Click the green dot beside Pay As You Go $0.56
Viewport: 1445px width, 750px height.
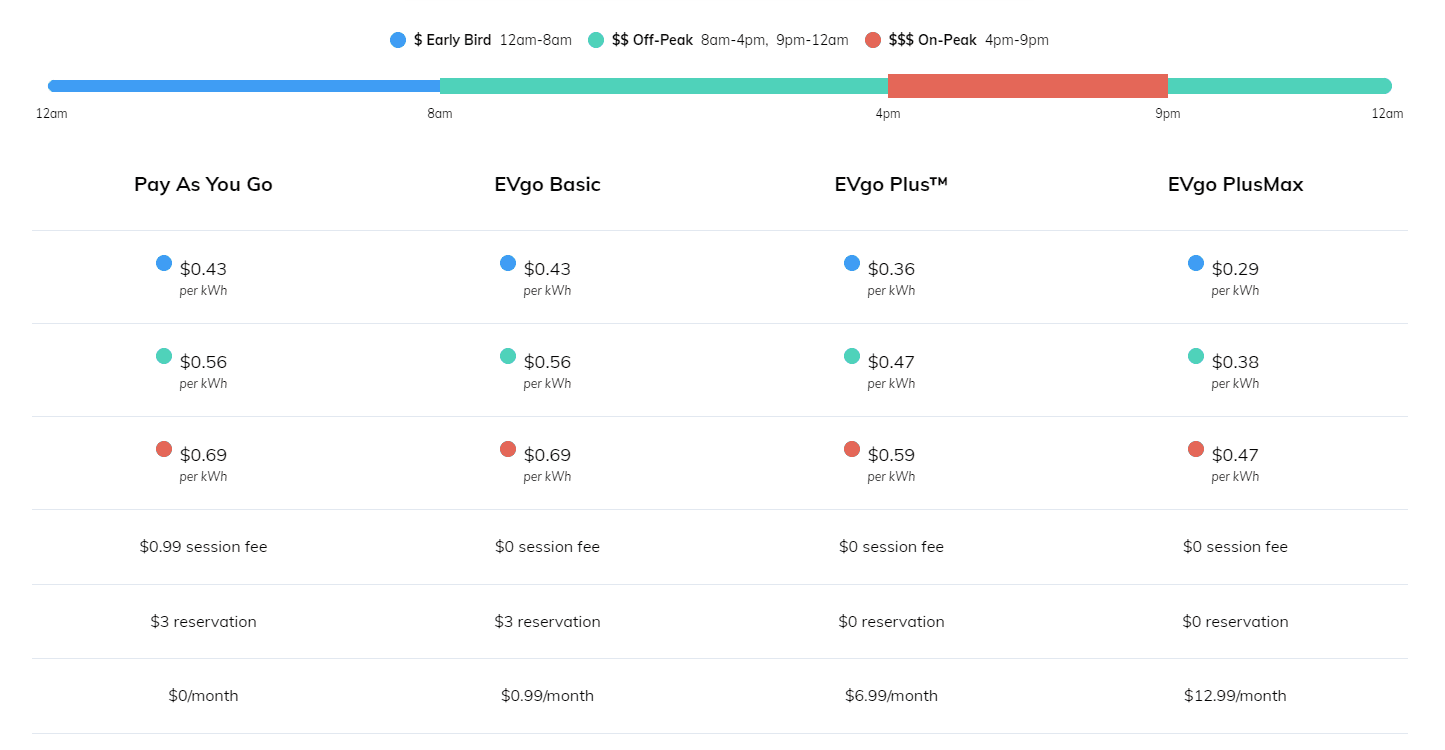pyautogui.click(x=164, y=356)
